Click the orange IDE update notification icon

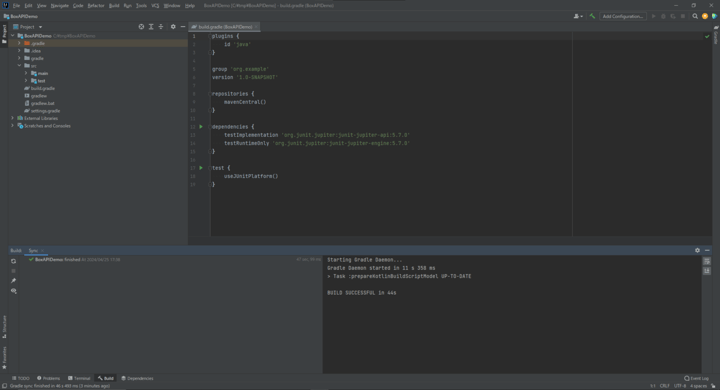pos(705,16)
